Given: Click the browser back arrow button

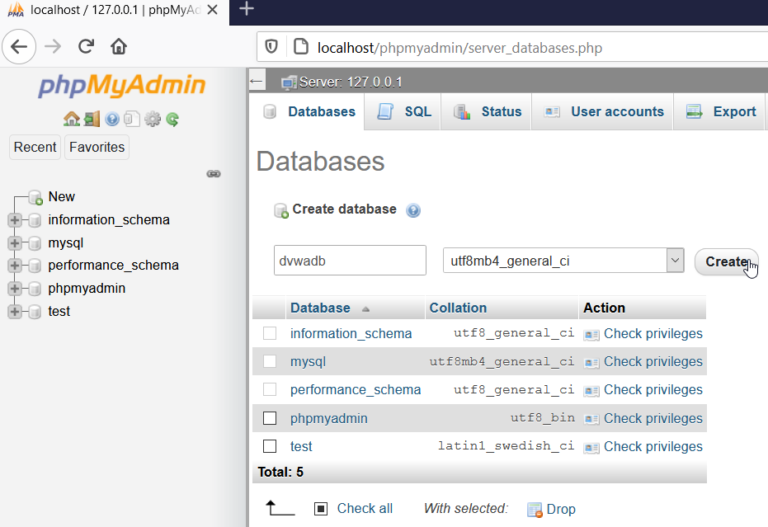Looking at the screenshot, I should coord(19,47).
